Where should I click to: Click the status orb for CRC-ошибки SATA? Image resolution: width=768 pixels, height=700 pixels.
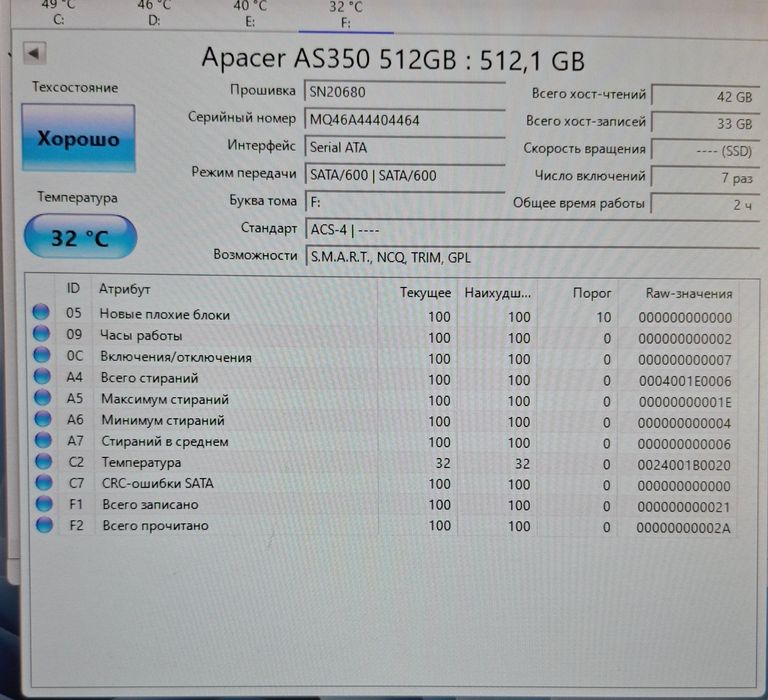44,482
